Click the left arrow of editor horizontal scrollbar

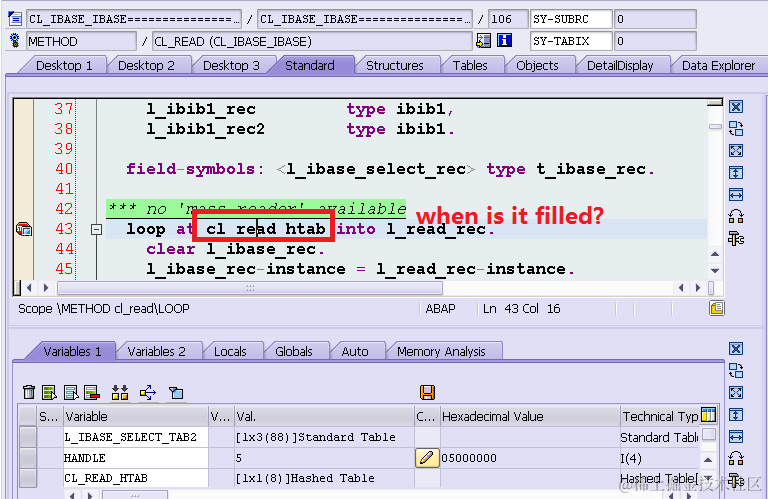[29, 288]
